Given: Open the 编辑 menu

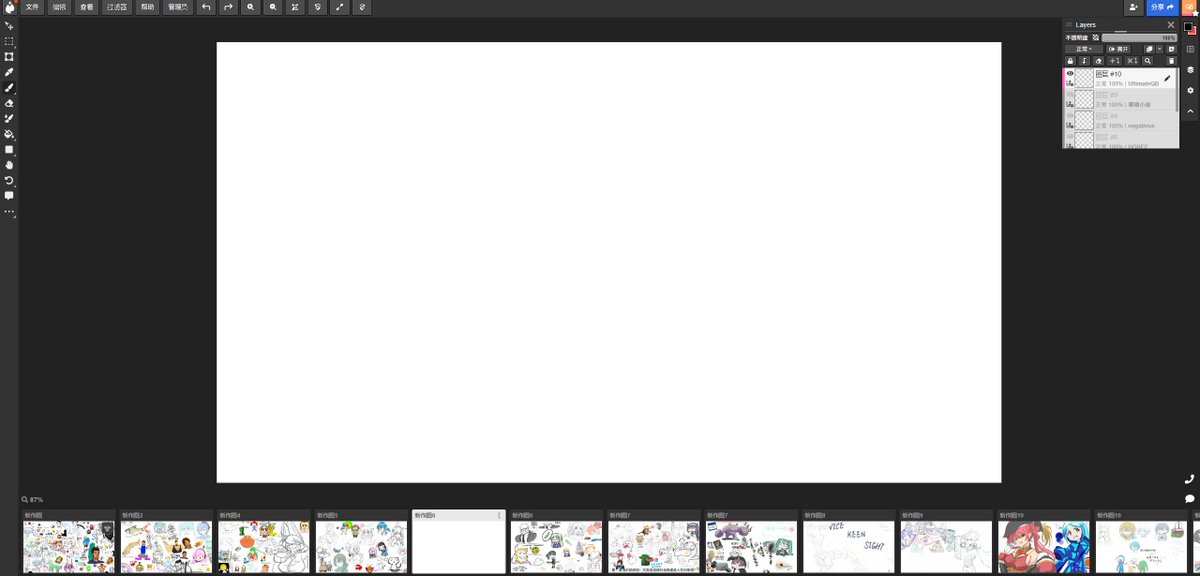Looking at the screenshot, I should point(60,7).
